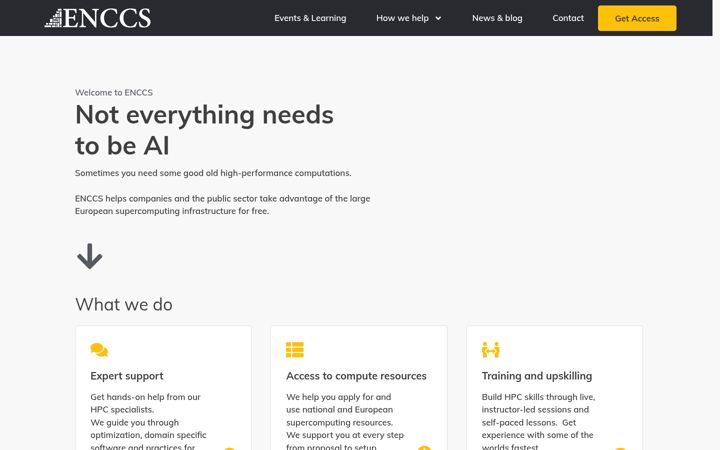Go to News & blog page
This screenshot has width=720, height=450.
click(497, 18)
